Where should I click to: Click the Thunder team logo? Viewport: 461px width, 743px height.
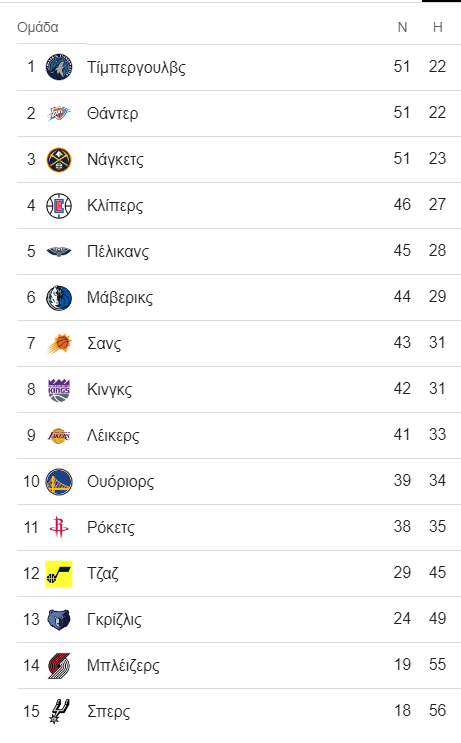tap(59, 113)
